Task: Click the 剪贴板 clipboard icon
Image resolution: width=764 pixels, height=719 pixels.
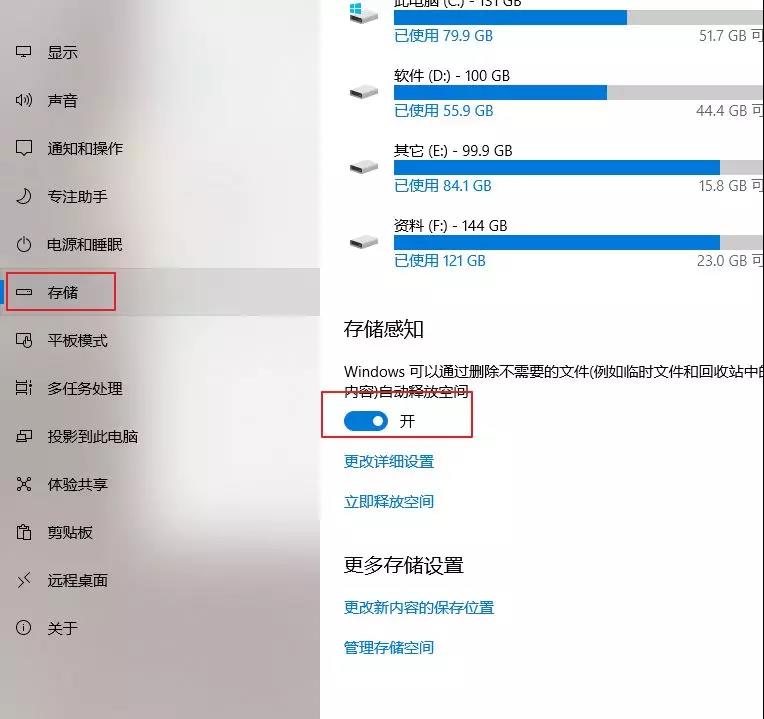Action: [x=23, y=532]
